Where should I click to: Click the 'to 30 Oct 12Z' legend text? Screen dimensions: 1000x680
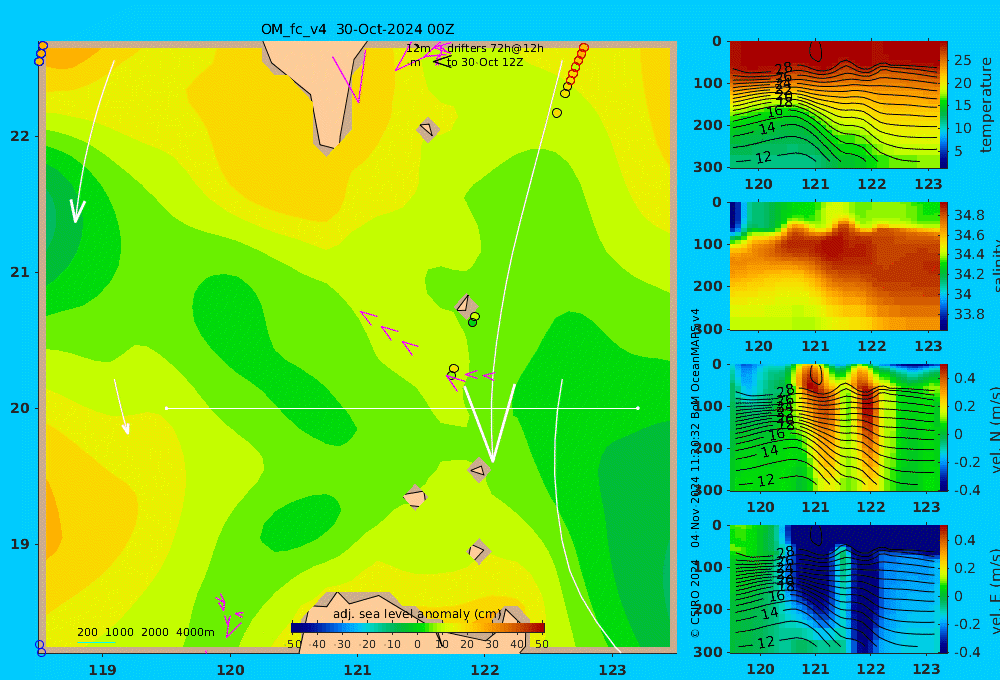coord(485,62)
